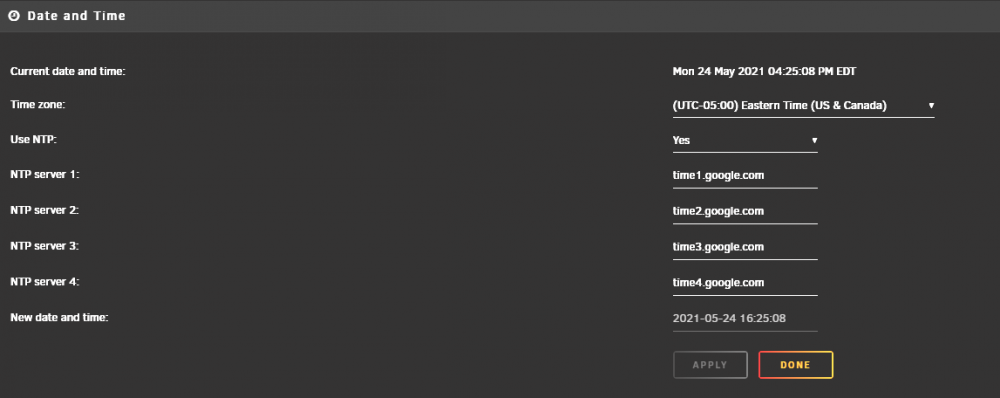Image resolution: width=1000 pixels, height=398 pixels.
Task: Click the NTP server 2 field time2.google.com
Action: [x=745, y=212]
